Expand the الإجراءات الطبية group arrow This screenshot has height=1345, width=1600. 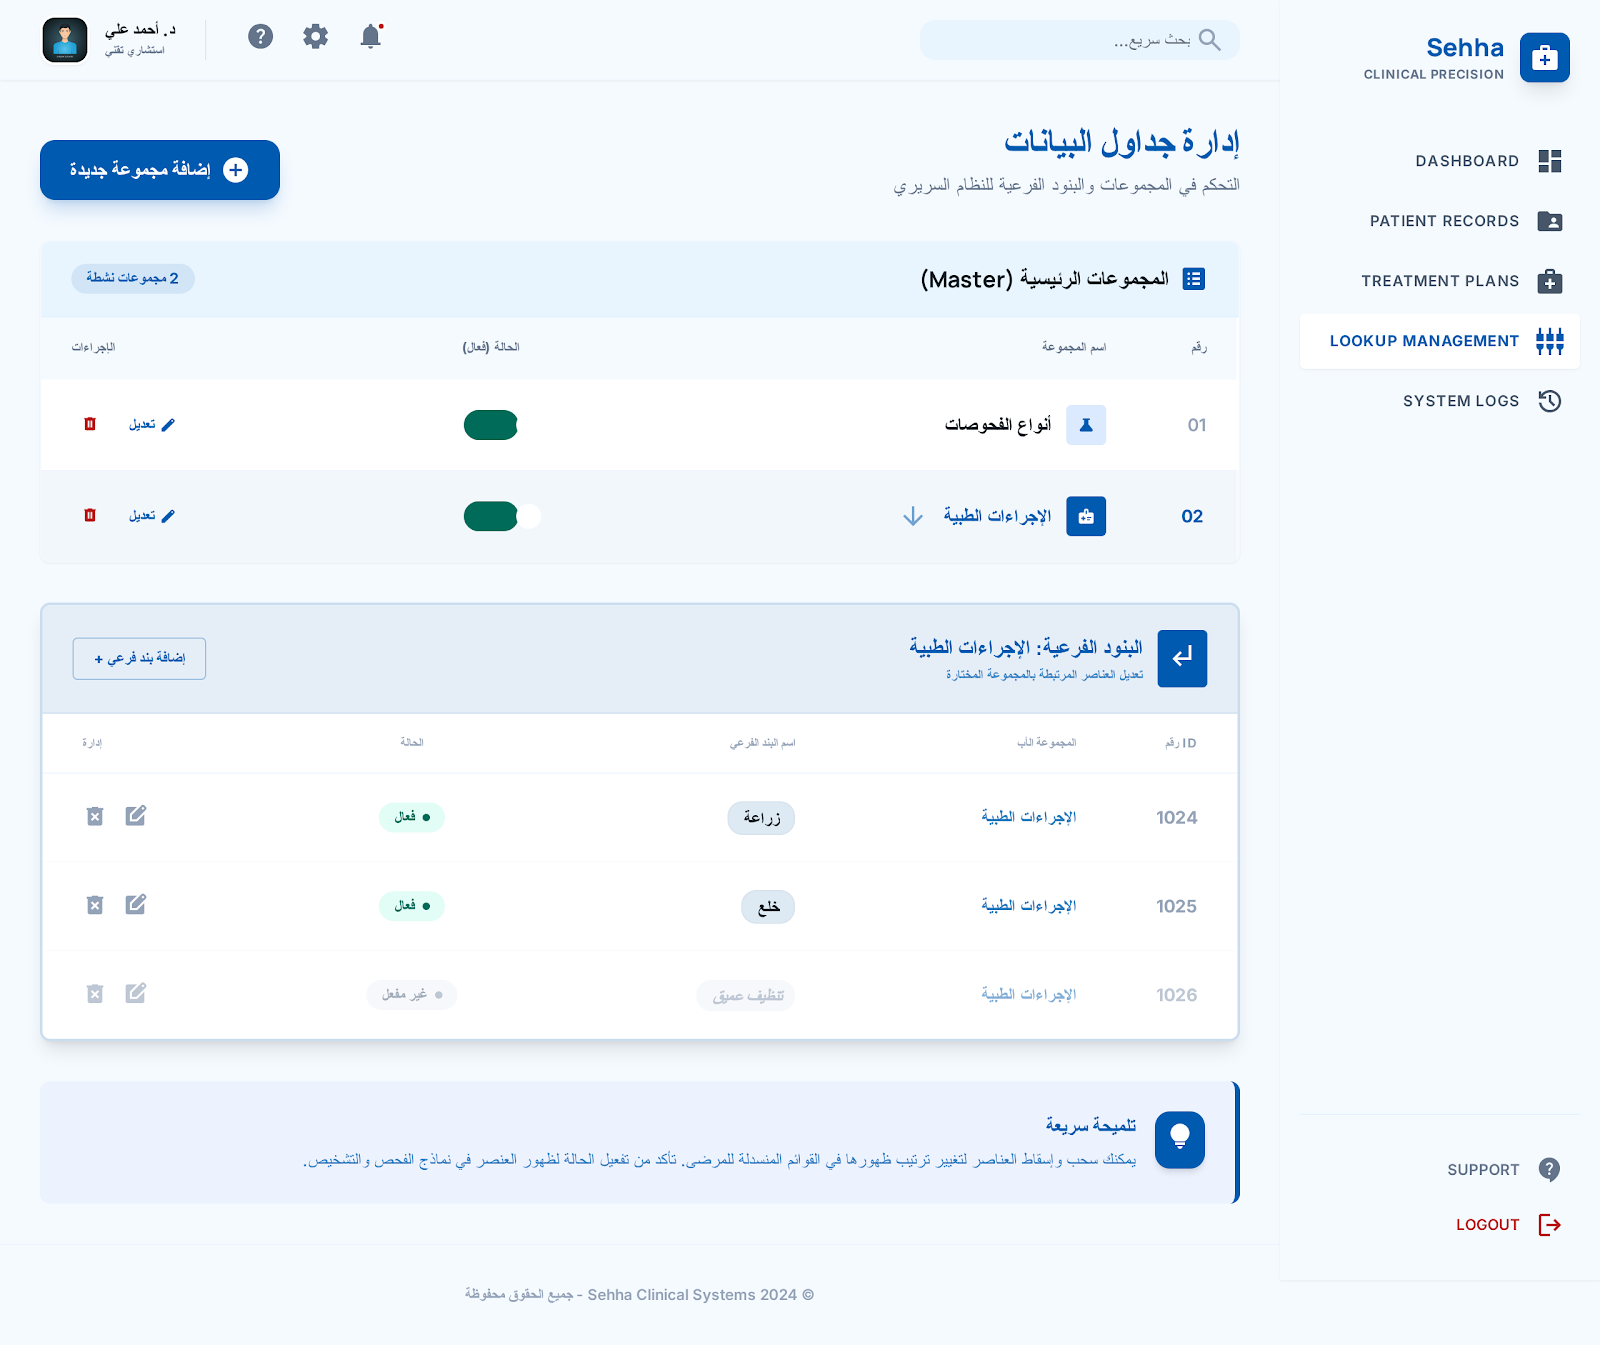tap(913, 516)
